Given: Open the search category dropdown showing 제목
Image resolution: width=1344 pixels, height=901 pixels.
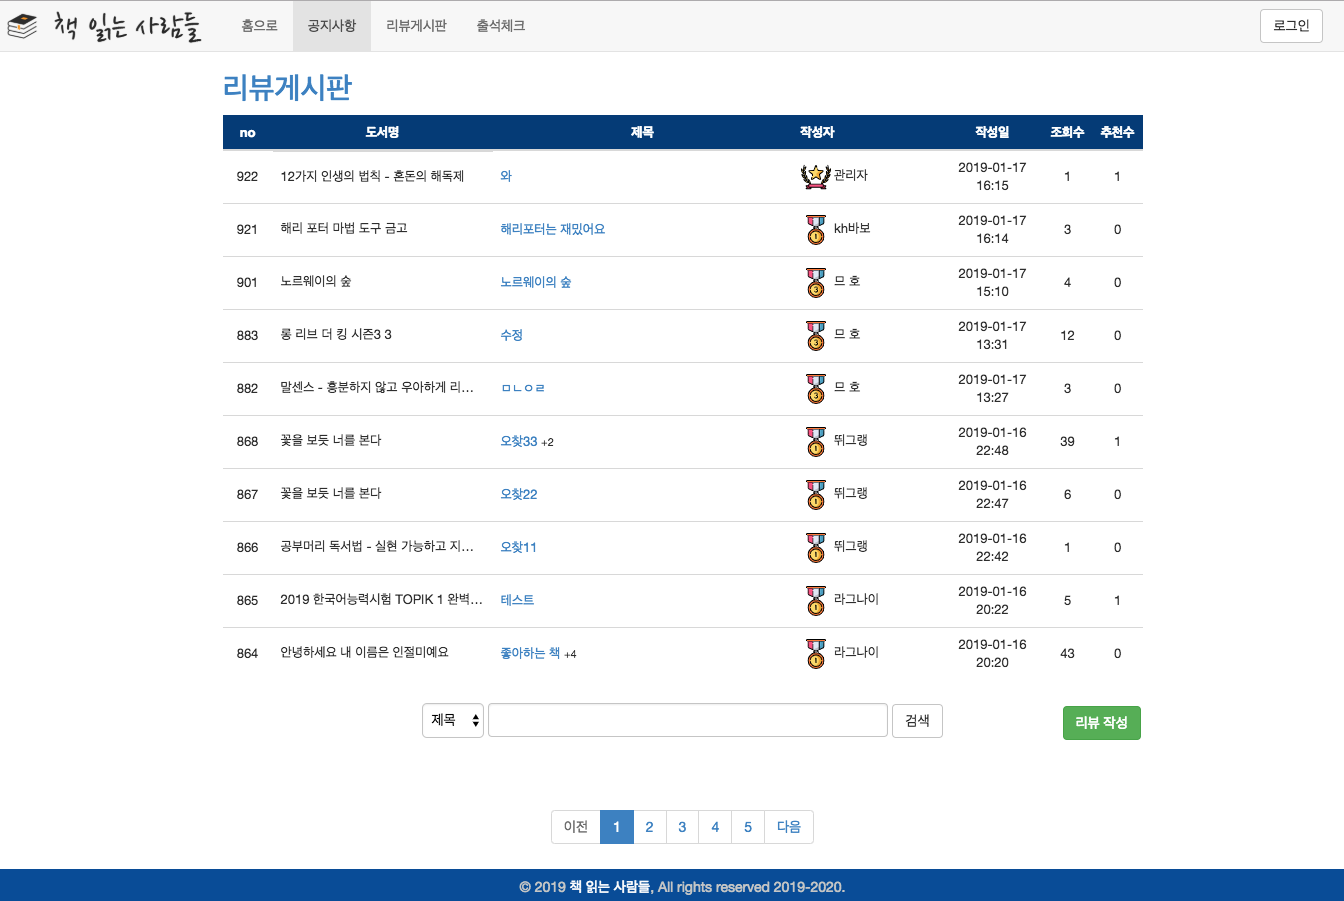Looking at the screenshot, I should [x=453, y=720].
